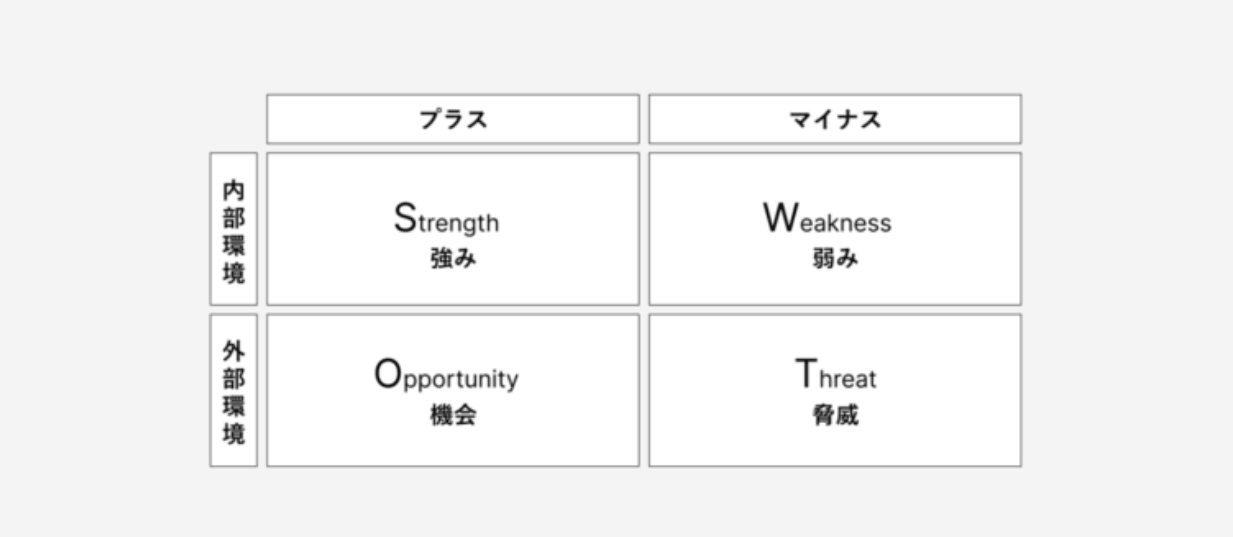Select the 外部環境 row label

coord(233,391)
